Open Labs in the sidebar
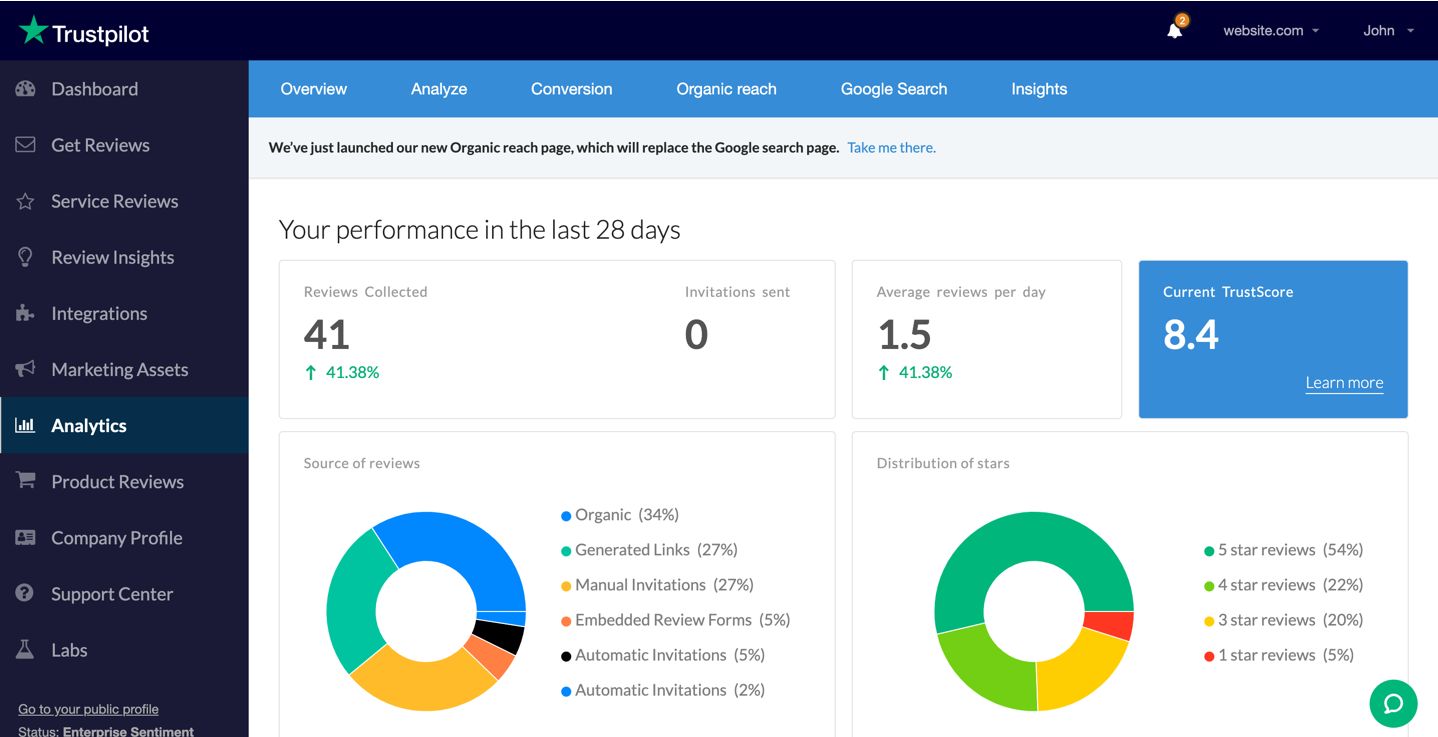 click(x=124, y=650)
